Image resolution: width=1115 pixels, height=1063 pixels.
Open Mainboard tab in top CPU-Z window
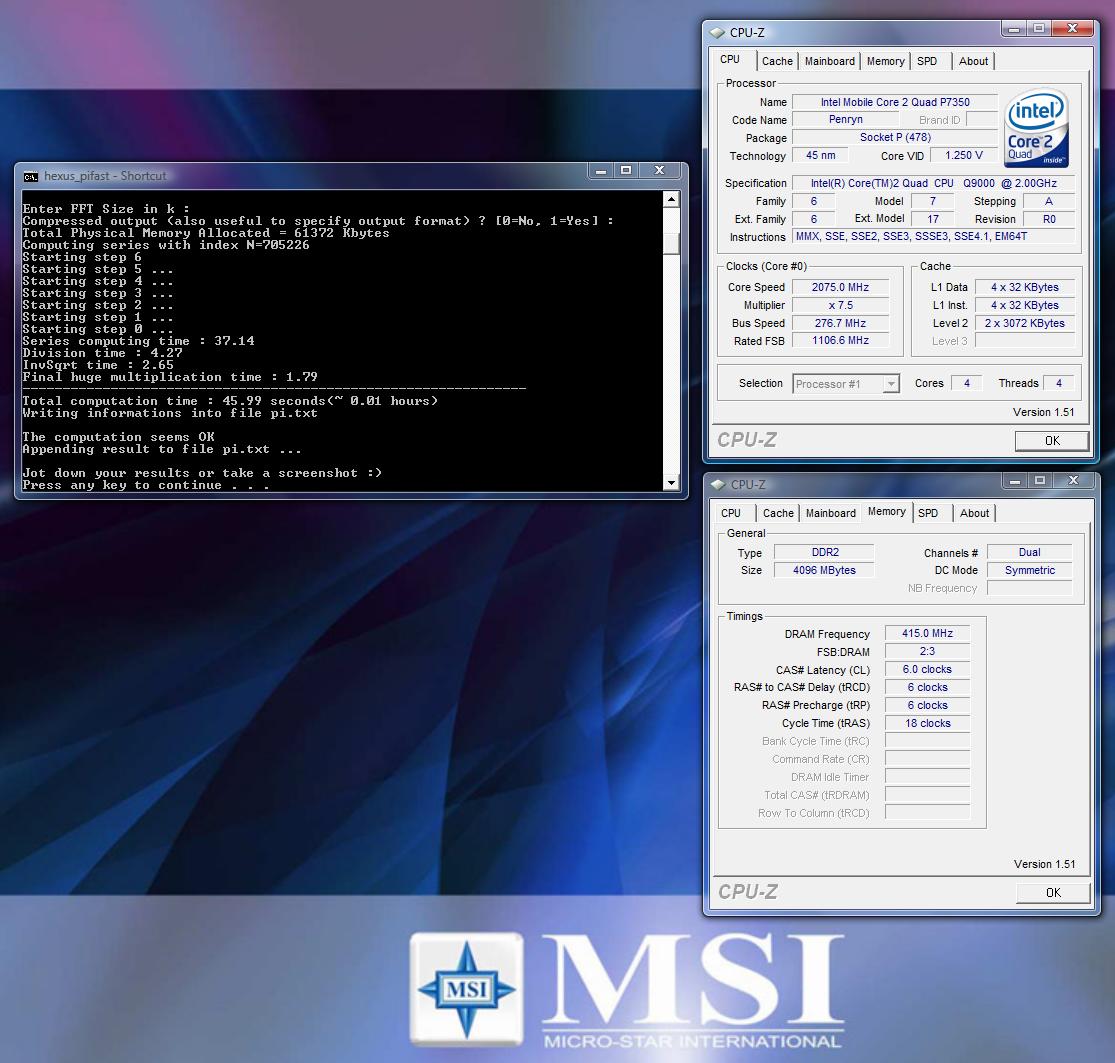pyautogui.click(x=830, y=61)
